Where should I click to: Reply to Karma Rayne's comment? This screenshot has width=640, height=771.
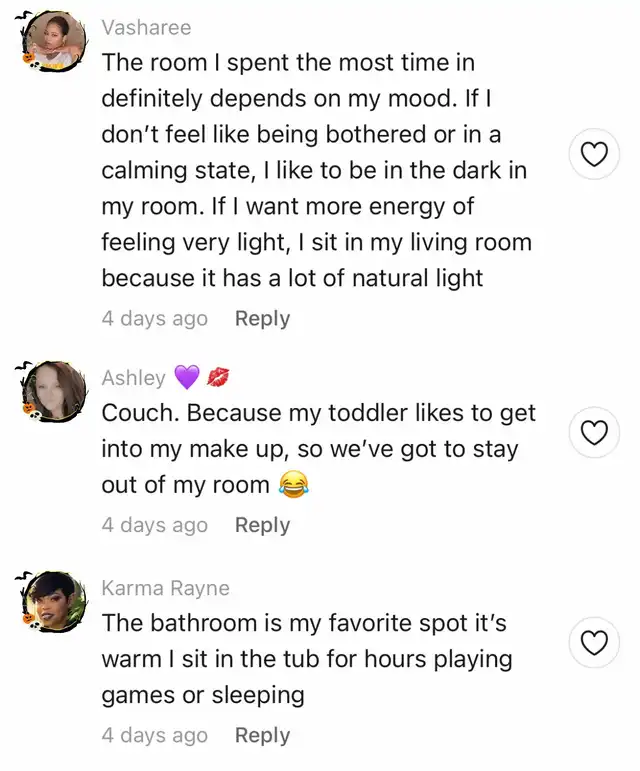[262, 735]
